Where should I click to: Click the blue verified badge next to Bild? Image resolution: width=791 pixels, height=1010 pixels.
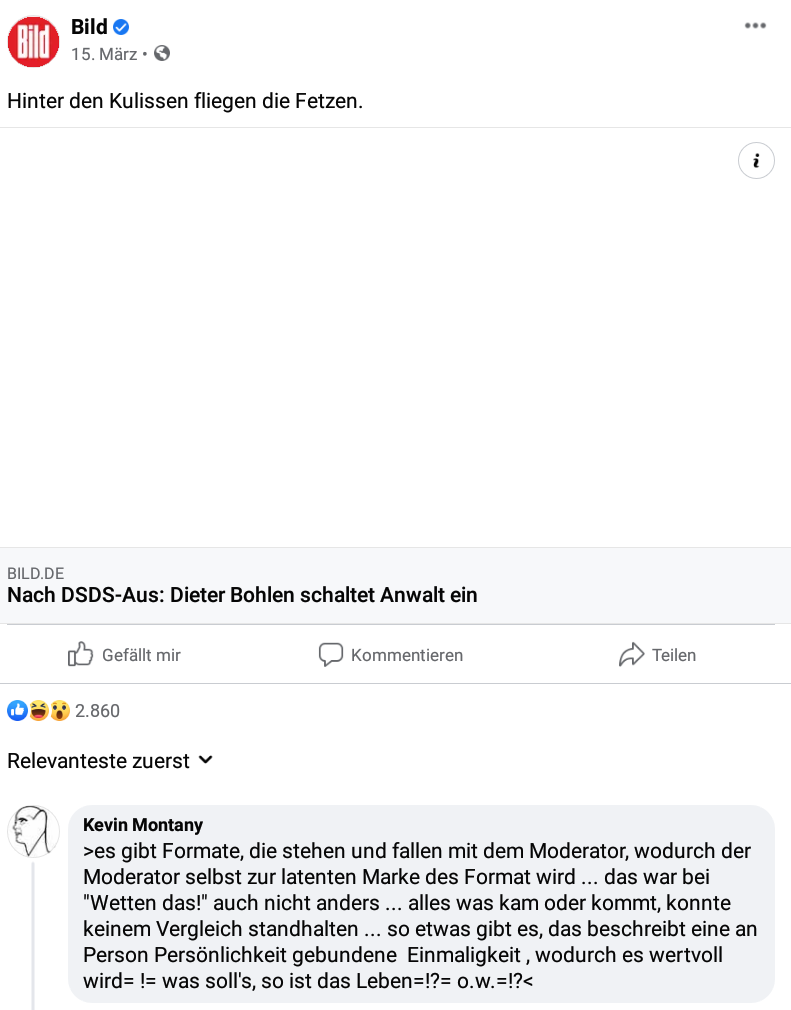[121, 27]
